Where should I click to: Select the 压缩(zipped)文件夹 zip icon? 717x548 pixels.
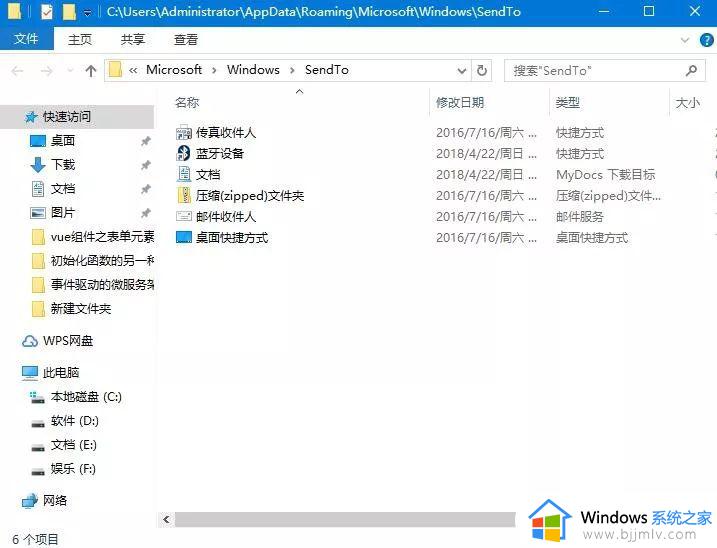click(184, 195)
